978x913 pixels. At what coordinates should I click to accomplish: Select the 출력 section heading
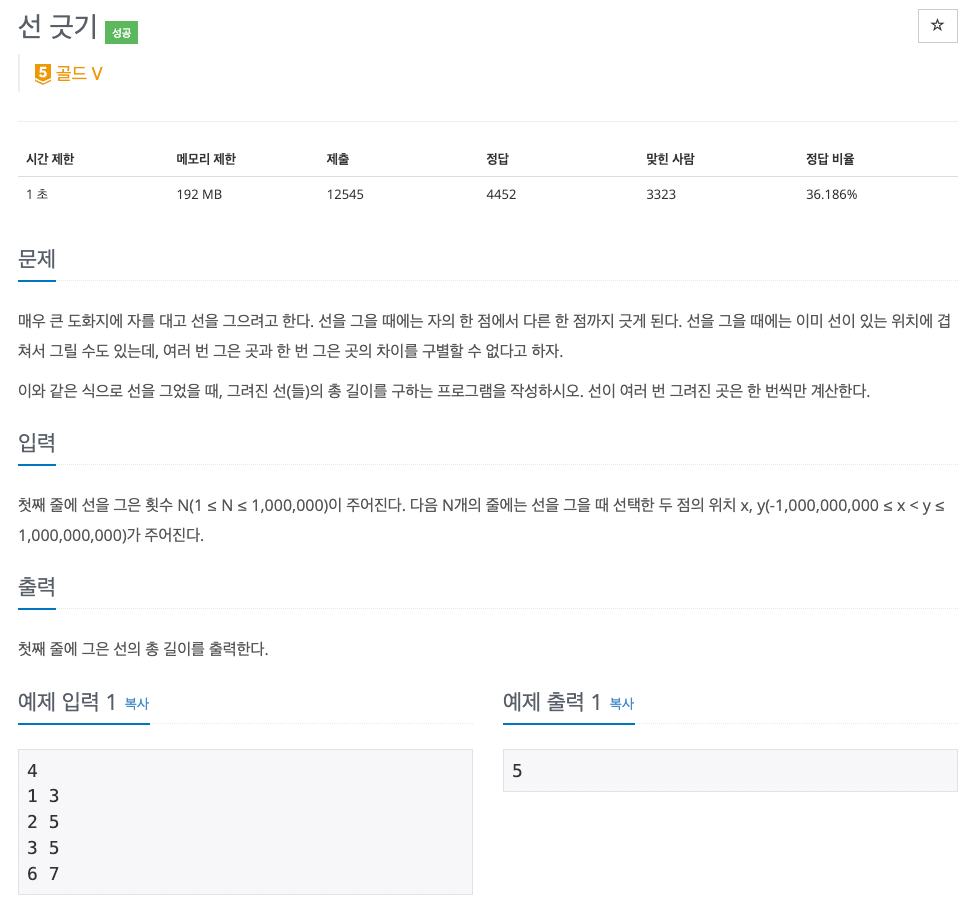(x=37, y=586)
